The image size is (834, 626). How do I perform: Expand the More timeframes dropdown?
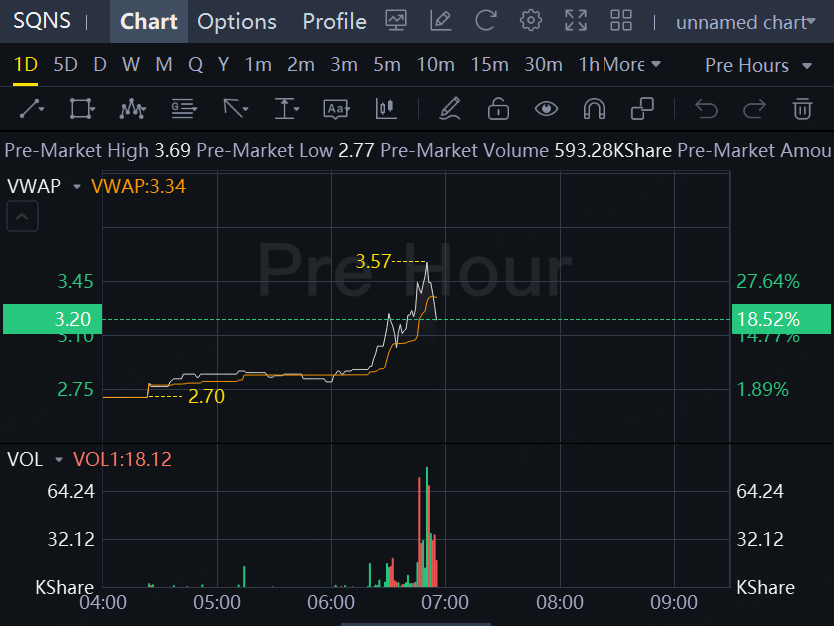[x=632, y=65]
